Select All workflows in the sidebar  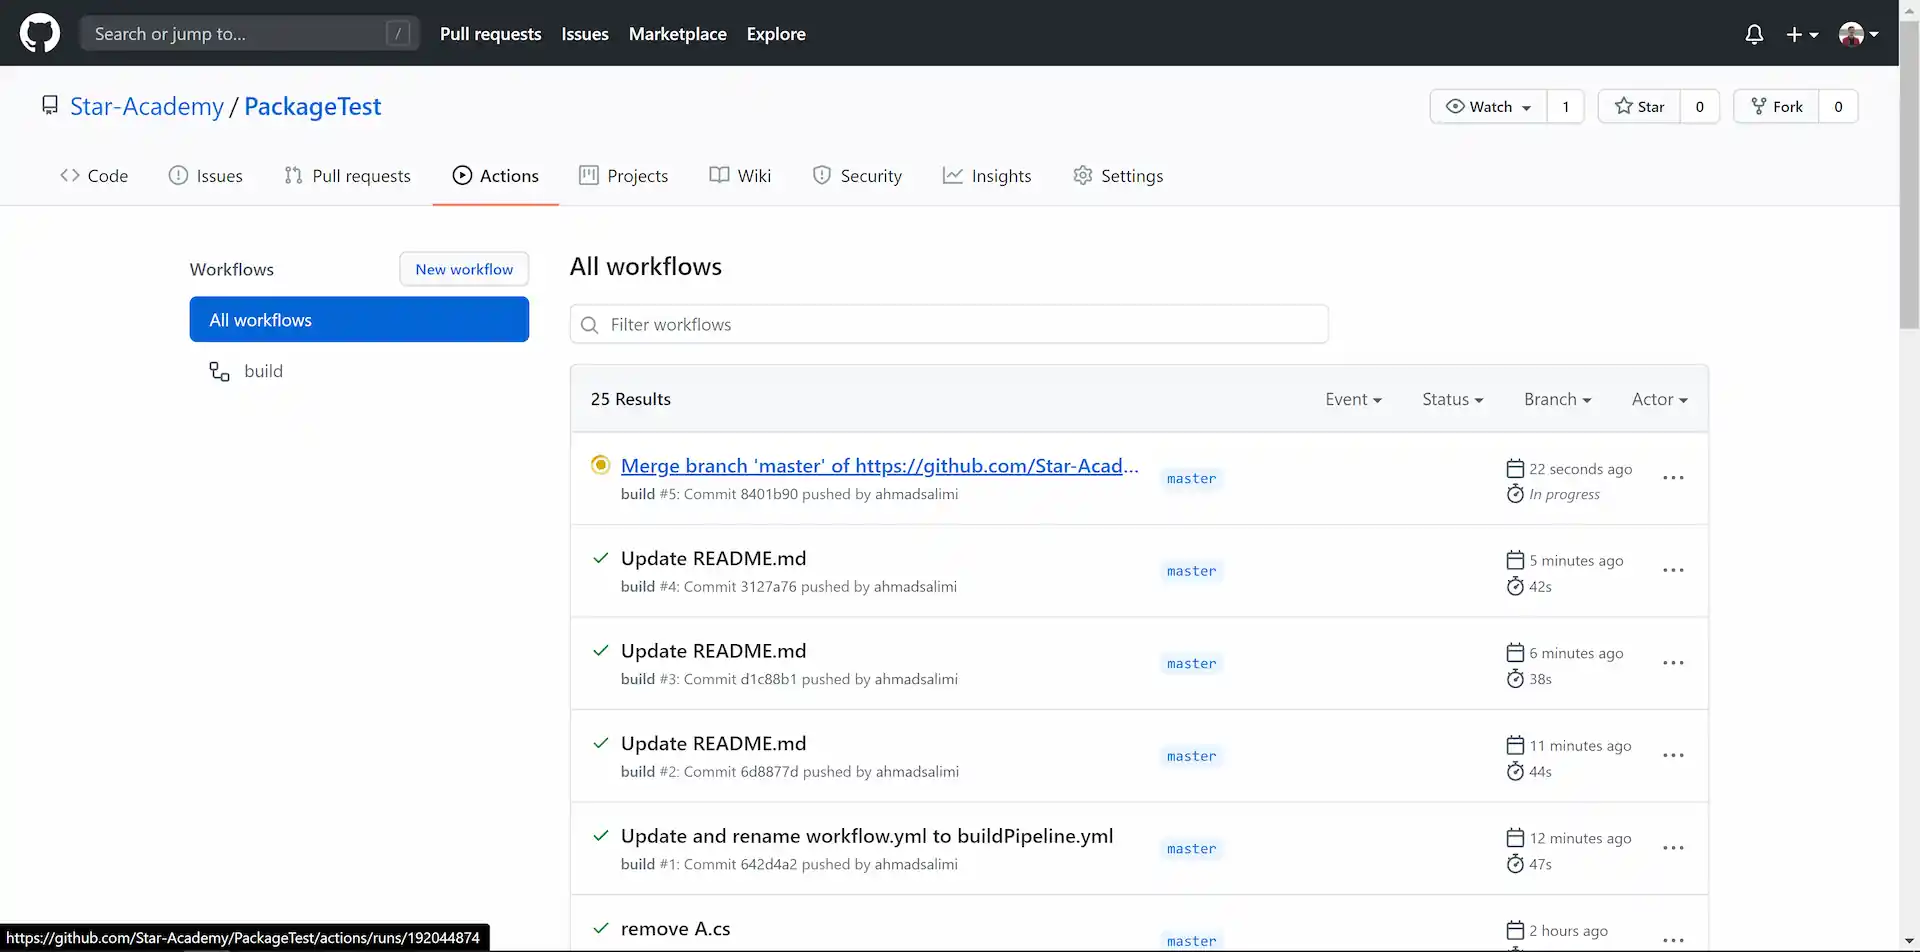359,320
